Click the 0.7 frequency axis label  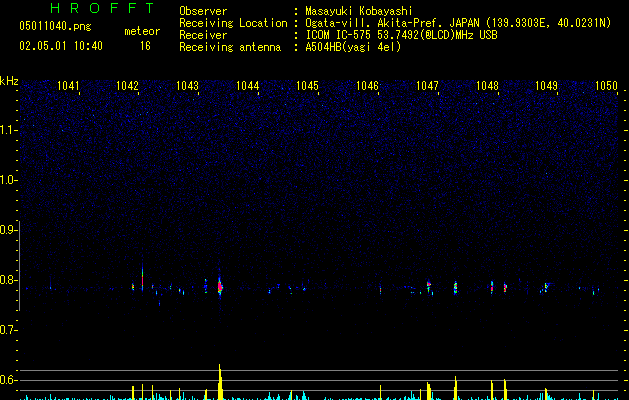click(9, 330)
